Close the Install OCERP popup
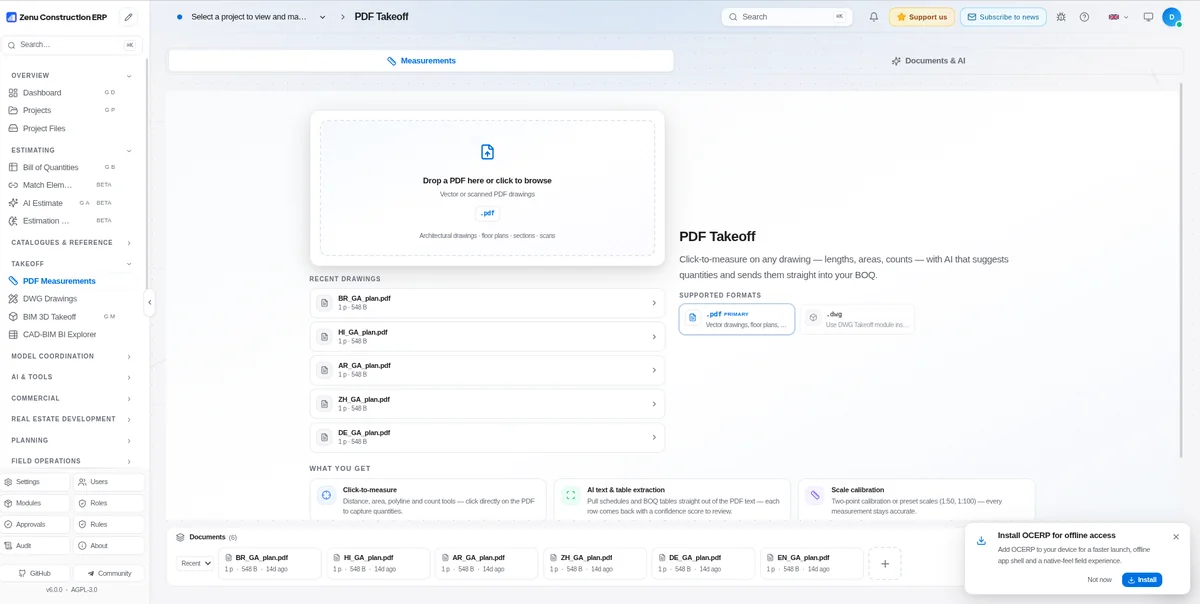The width and height of the screenshot is (1200, 604). point(1176,537)
